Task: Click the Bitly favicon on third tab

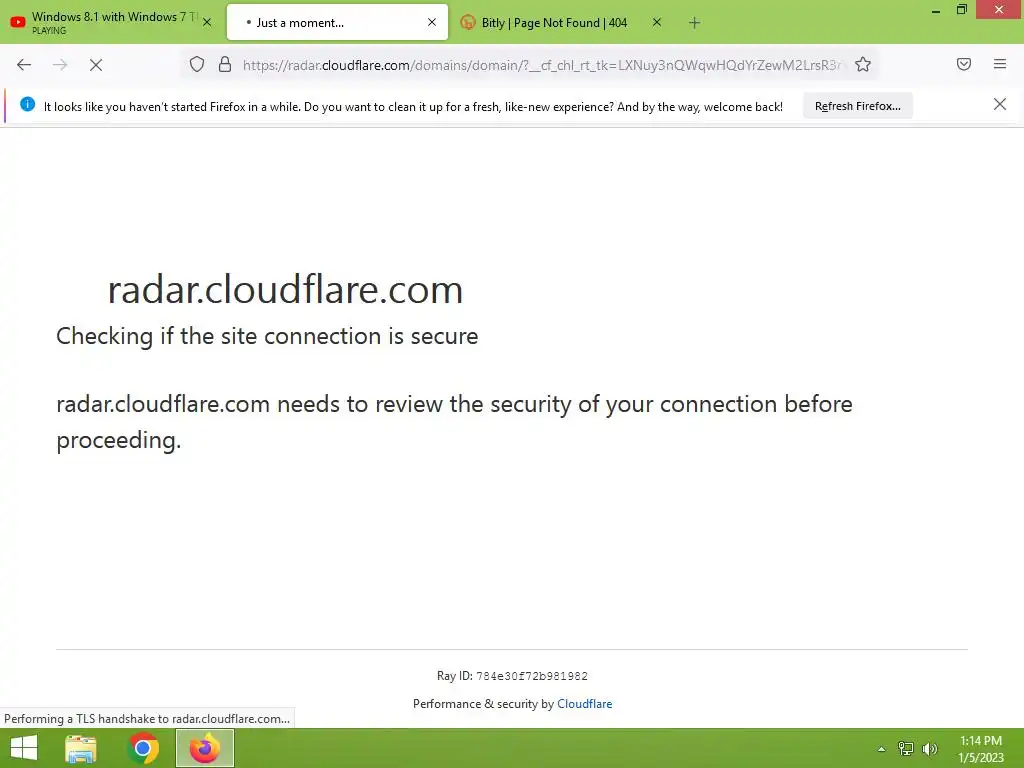Action: click(468, 22)
